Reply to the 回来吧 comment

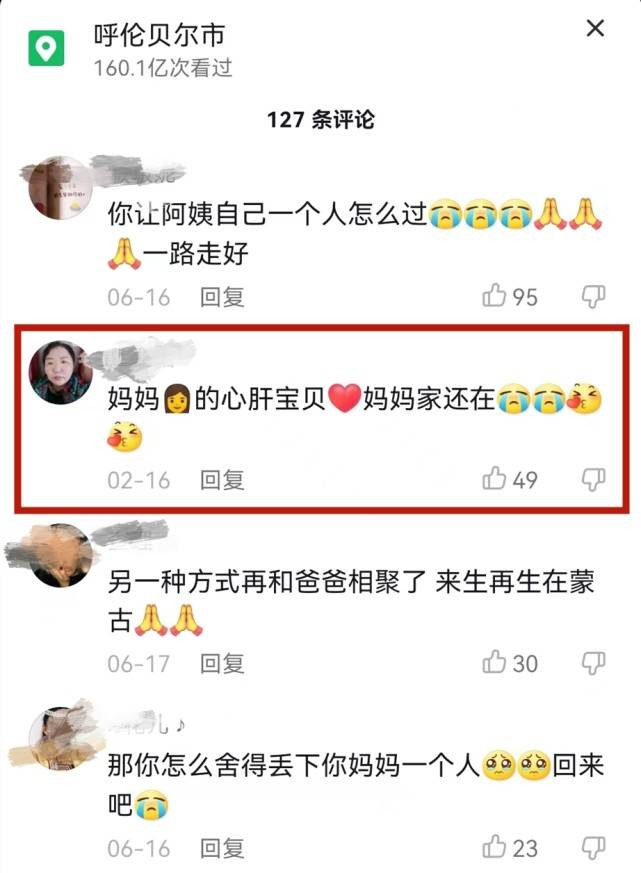[222, 849]
